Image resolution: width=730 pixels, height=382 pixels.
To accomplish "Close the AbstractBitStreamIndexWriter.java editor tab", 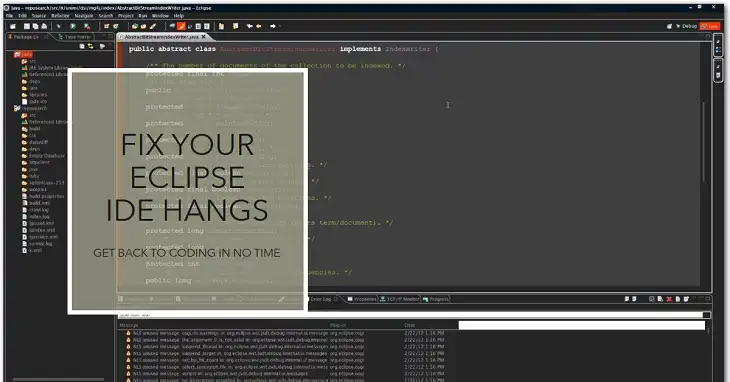I will (203, 36).
